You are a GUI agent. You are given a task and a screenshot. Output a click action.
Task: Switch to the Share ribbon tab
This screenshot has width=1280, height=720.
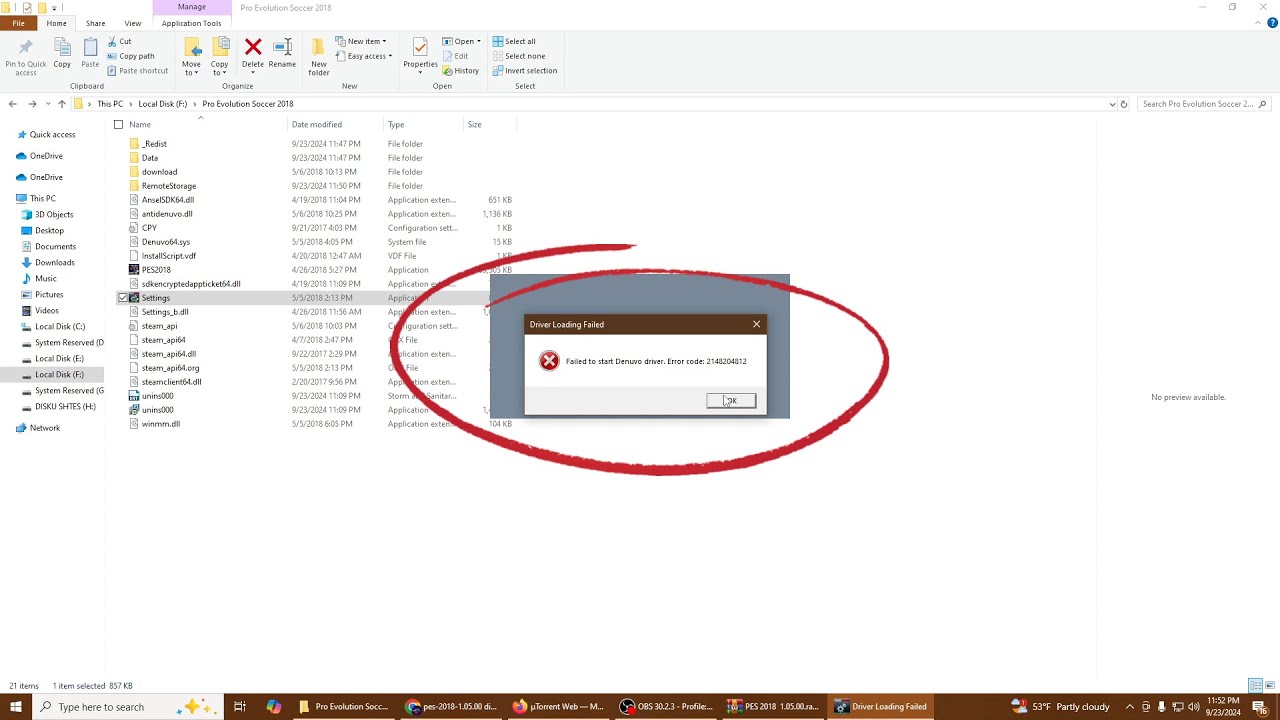point(95,23)
